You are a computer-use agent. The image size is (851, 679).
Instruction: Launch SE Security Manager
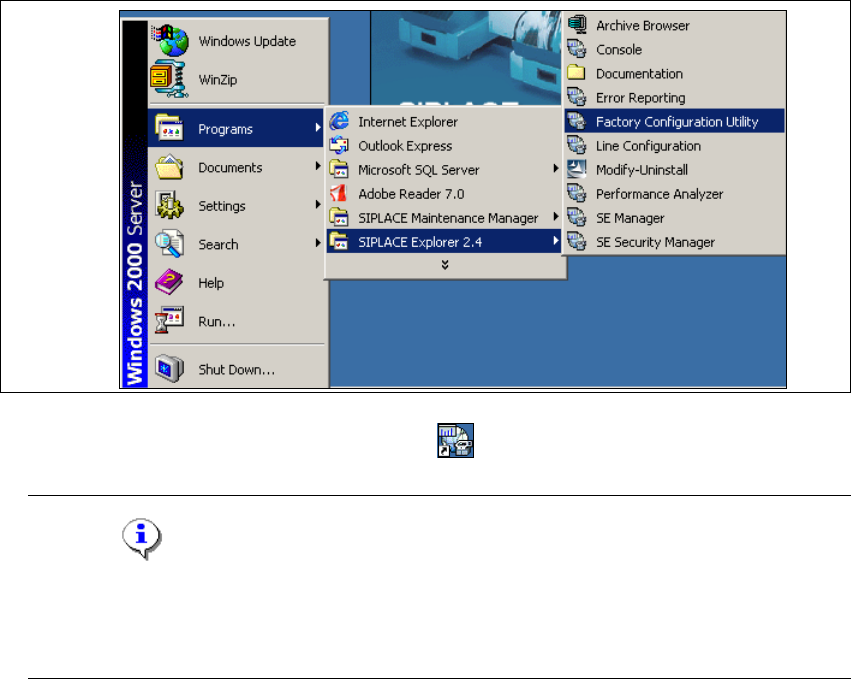675,241
